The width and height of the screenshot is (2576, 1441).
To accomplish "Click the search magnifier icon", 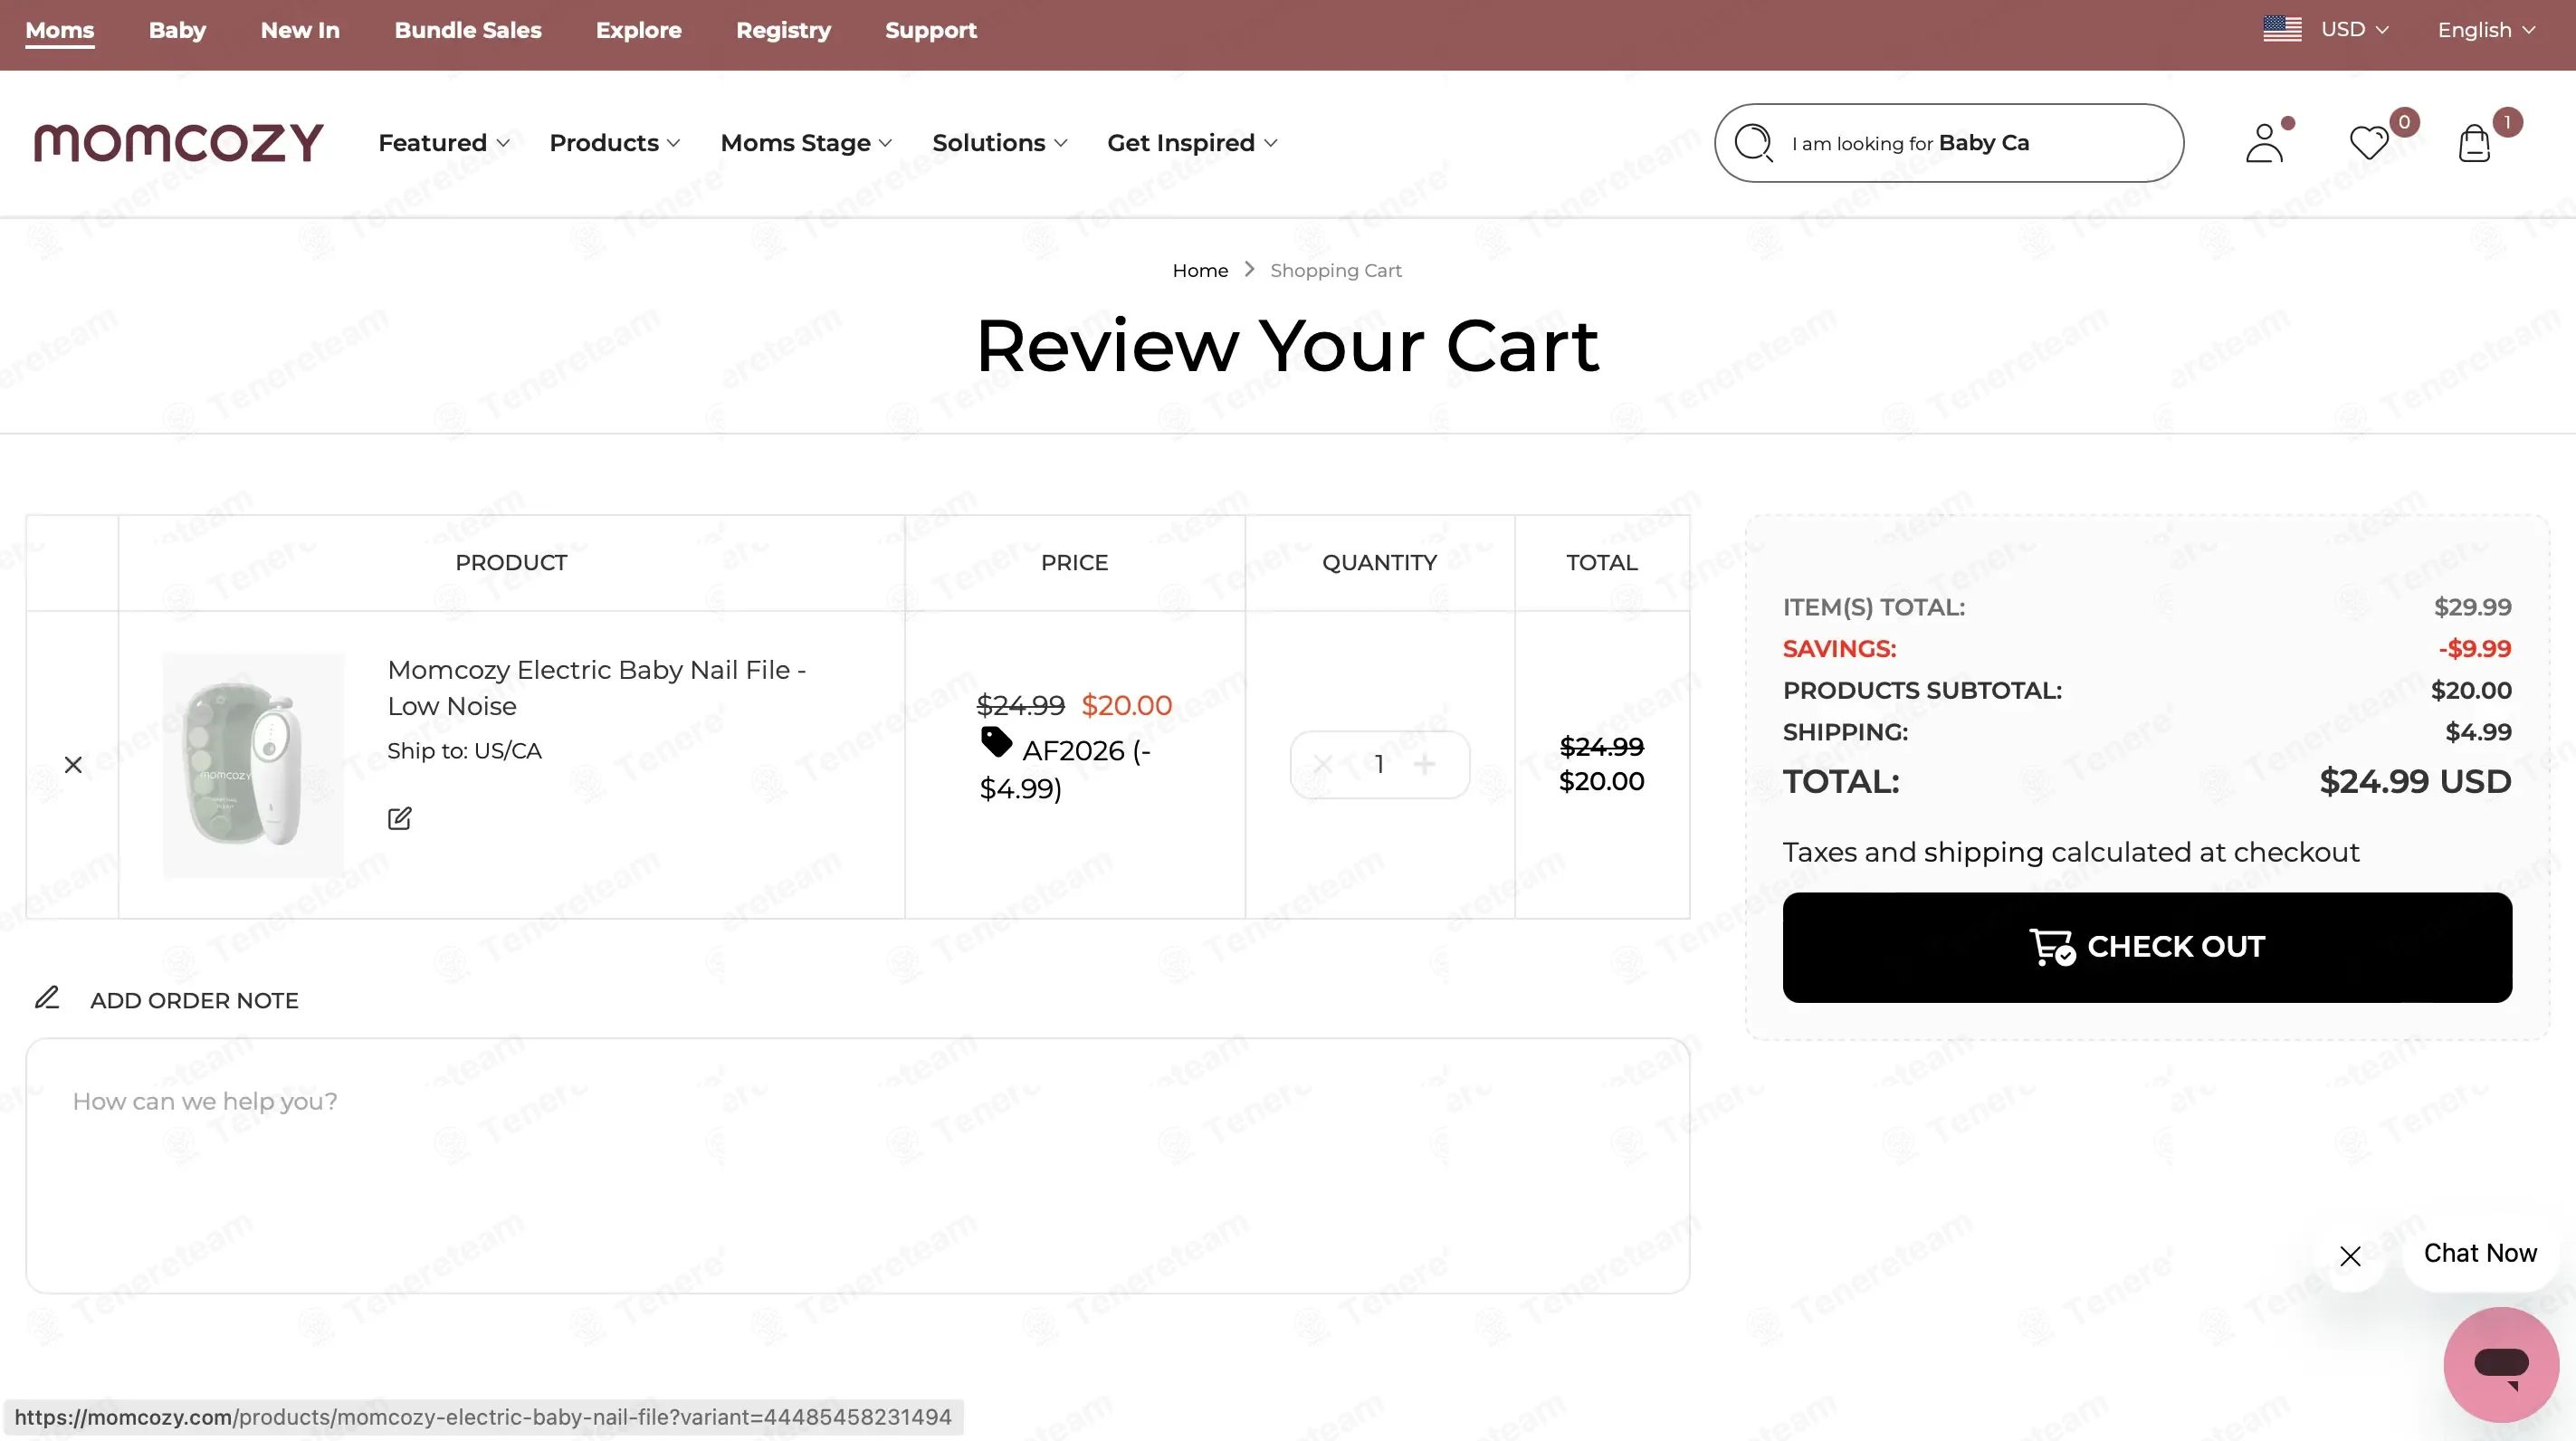I will [x=1753, y=143].
